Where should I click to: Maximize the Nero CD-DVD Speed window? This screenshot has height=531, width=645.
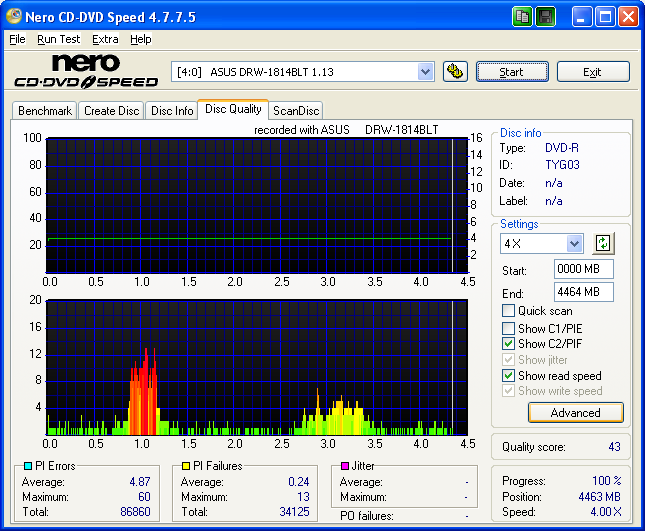pyautogui.click(x=605, y=17)
